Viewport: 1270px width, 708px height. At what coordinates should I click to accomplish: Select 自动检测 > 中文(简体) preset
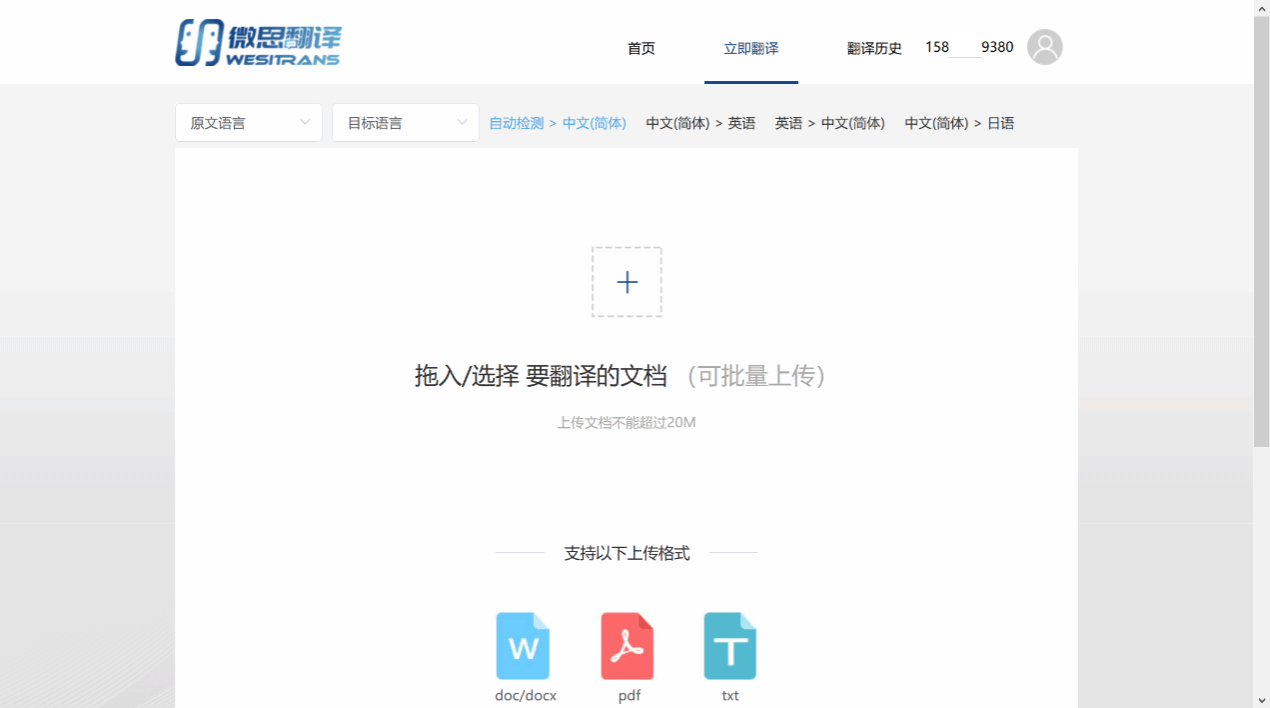coord(557,123)
